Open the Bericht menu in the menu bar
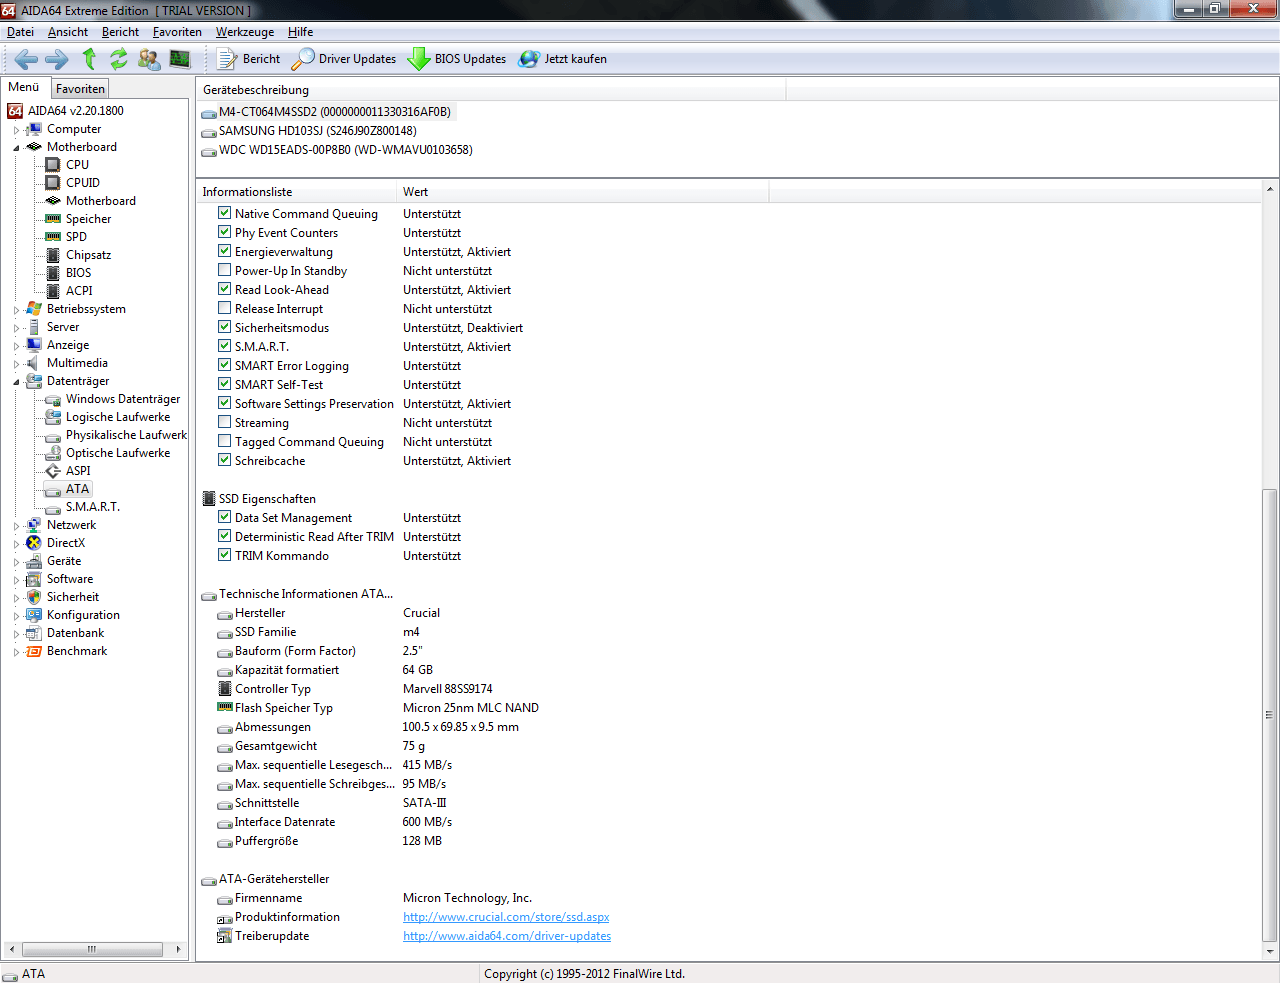The image size is (1280, 984). [120, 32]
